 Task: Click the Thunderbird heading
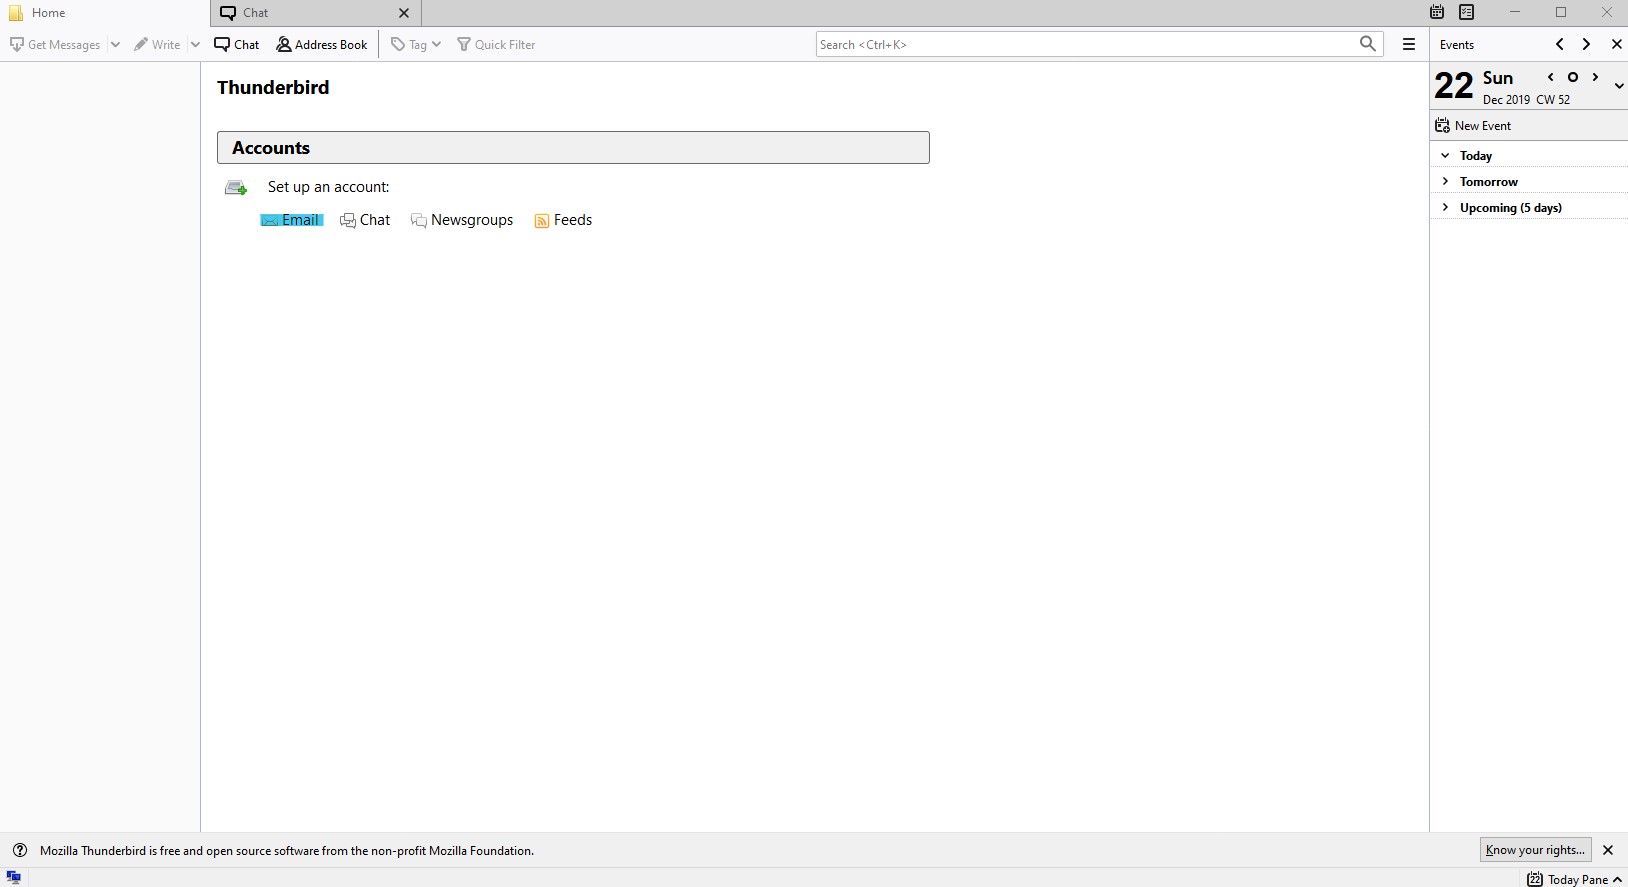273,87
